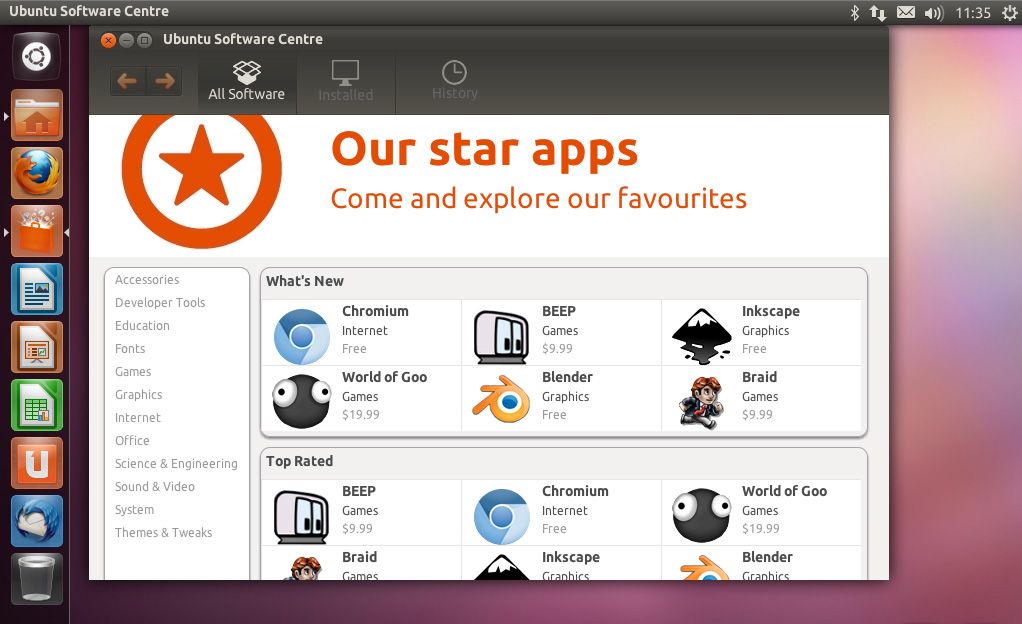Screen dimensions: 1022x624
Task: Click the Blender title in What's New
Action: tap(567, 377)
